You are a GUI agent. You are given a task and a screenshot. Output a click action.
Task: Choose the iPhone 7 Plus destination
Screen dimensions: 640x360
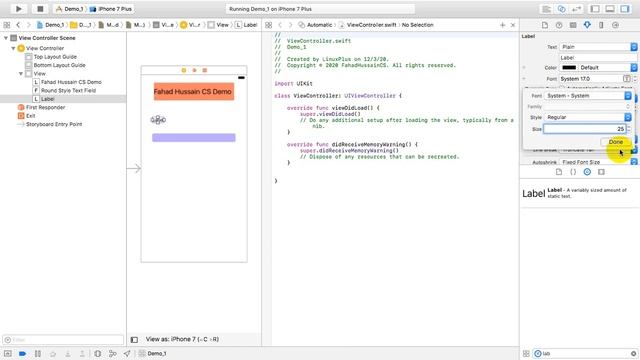tap(111, 9)
